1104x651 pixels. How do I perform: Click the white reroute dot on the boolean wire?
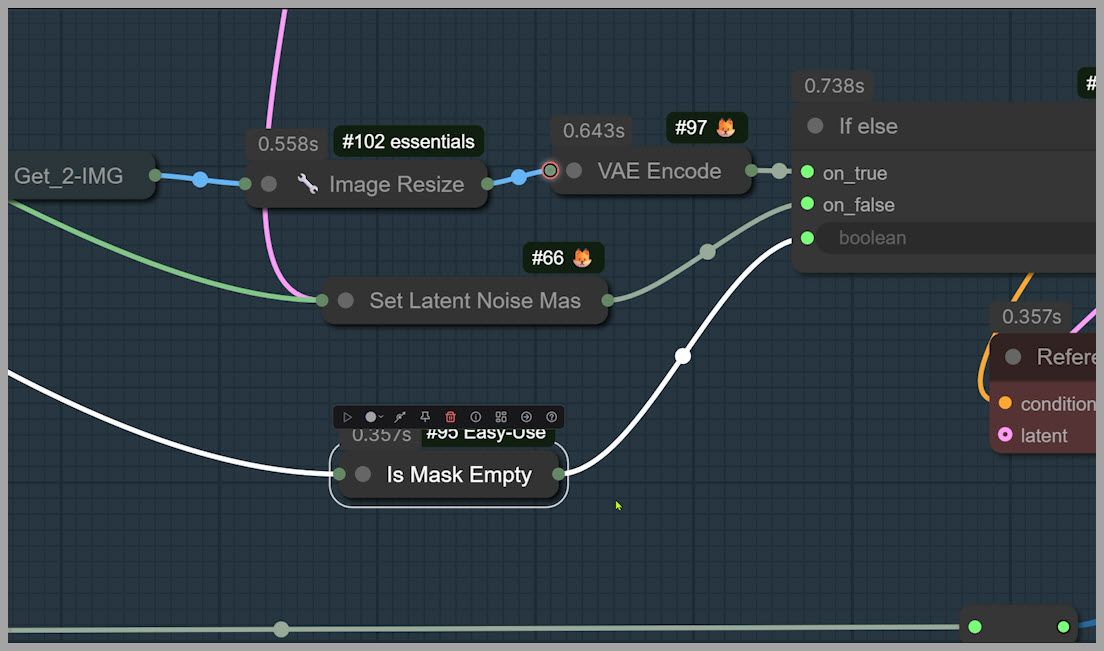[x=683, y=356]
